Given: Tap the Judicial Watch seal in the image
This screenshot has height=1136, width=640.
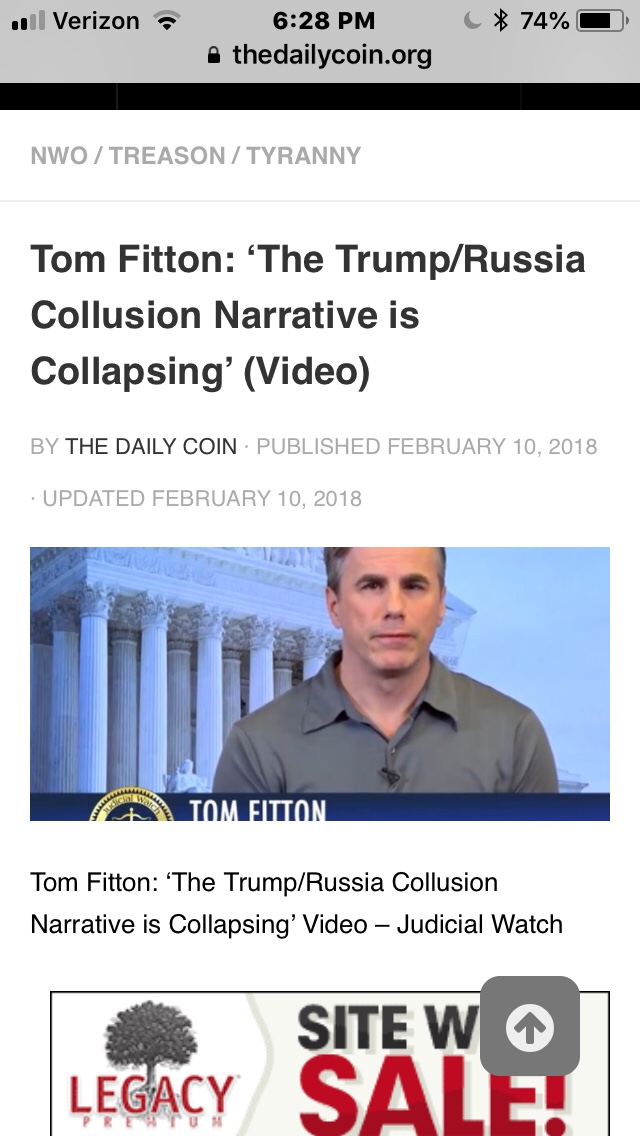Looking at the screenshot, I should pyautogui.click(x=131, y=804).
